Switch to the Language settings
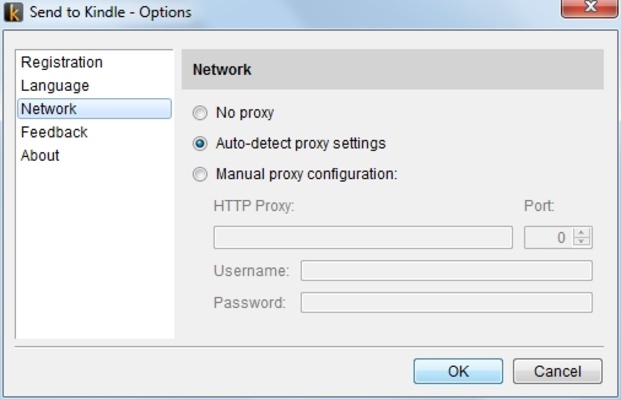 (x=55, y=86)
